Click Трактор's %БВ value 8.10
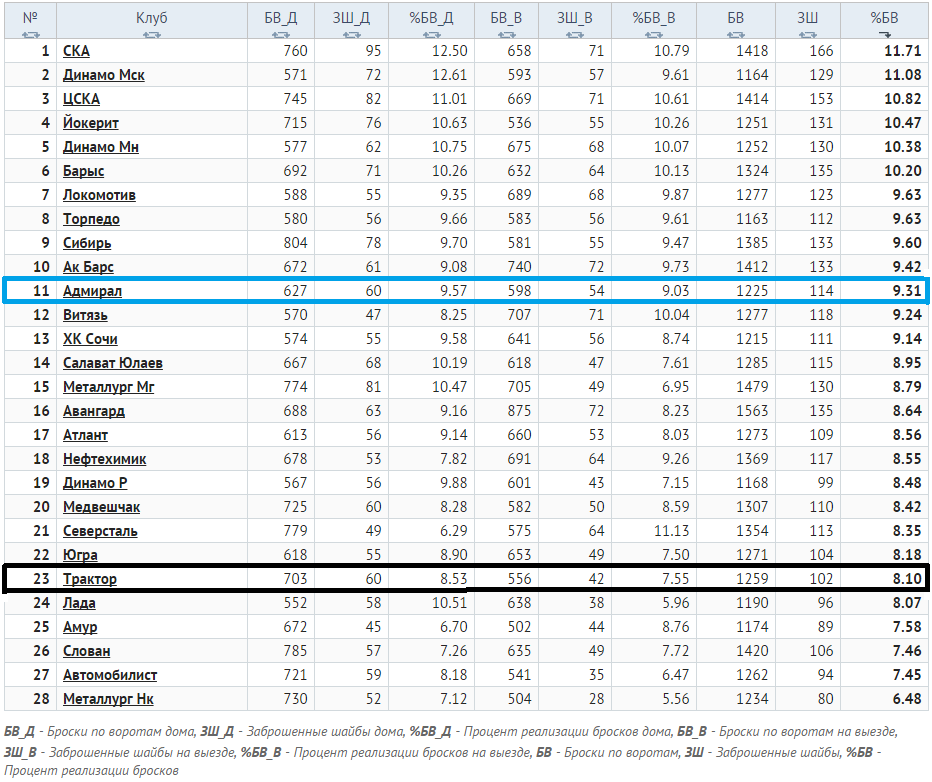Image resolution: width=932 pixels, height=782 pixels. [x=907, y=579]
